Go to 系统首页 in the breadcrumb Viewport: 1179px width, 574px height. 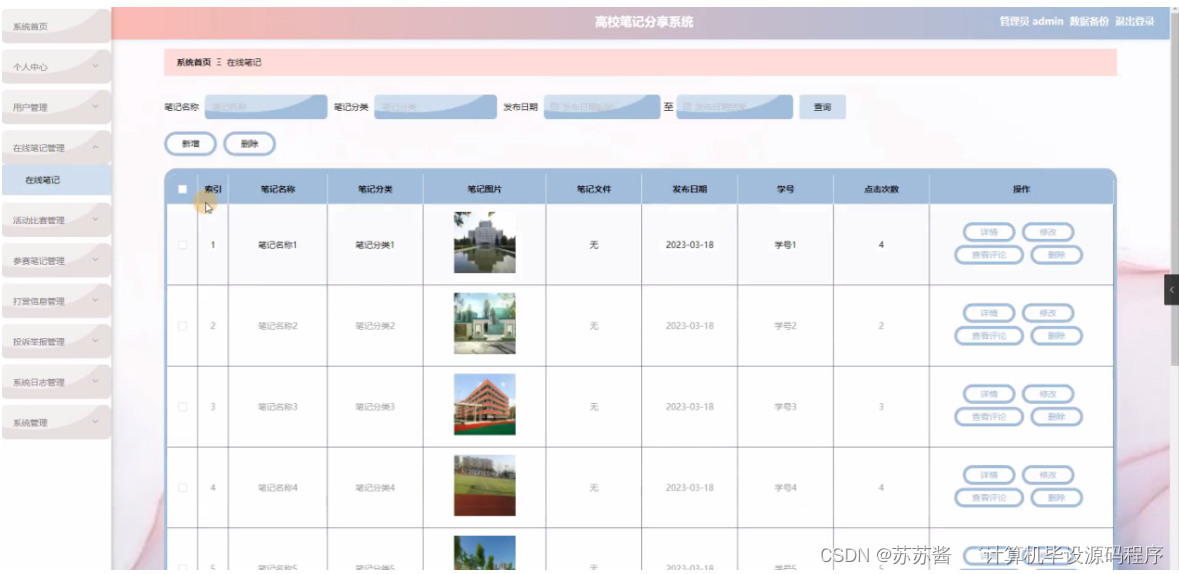(193, 62)
